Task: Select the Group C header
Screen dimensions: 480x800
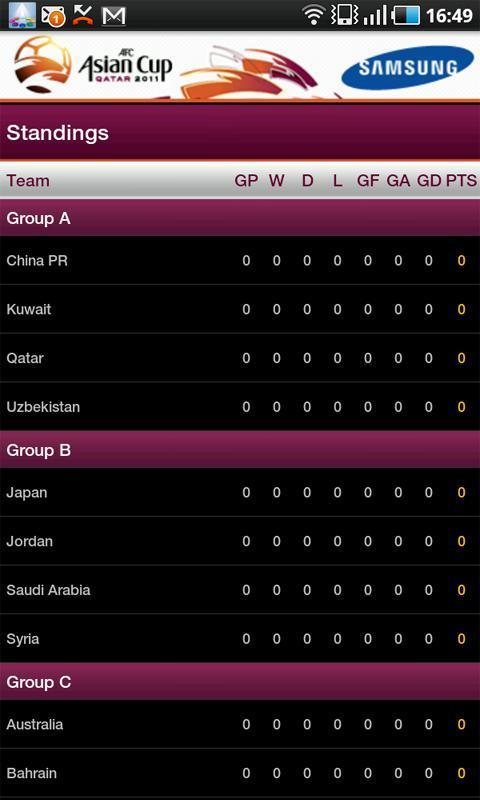Action: click(x=240, y=682)
